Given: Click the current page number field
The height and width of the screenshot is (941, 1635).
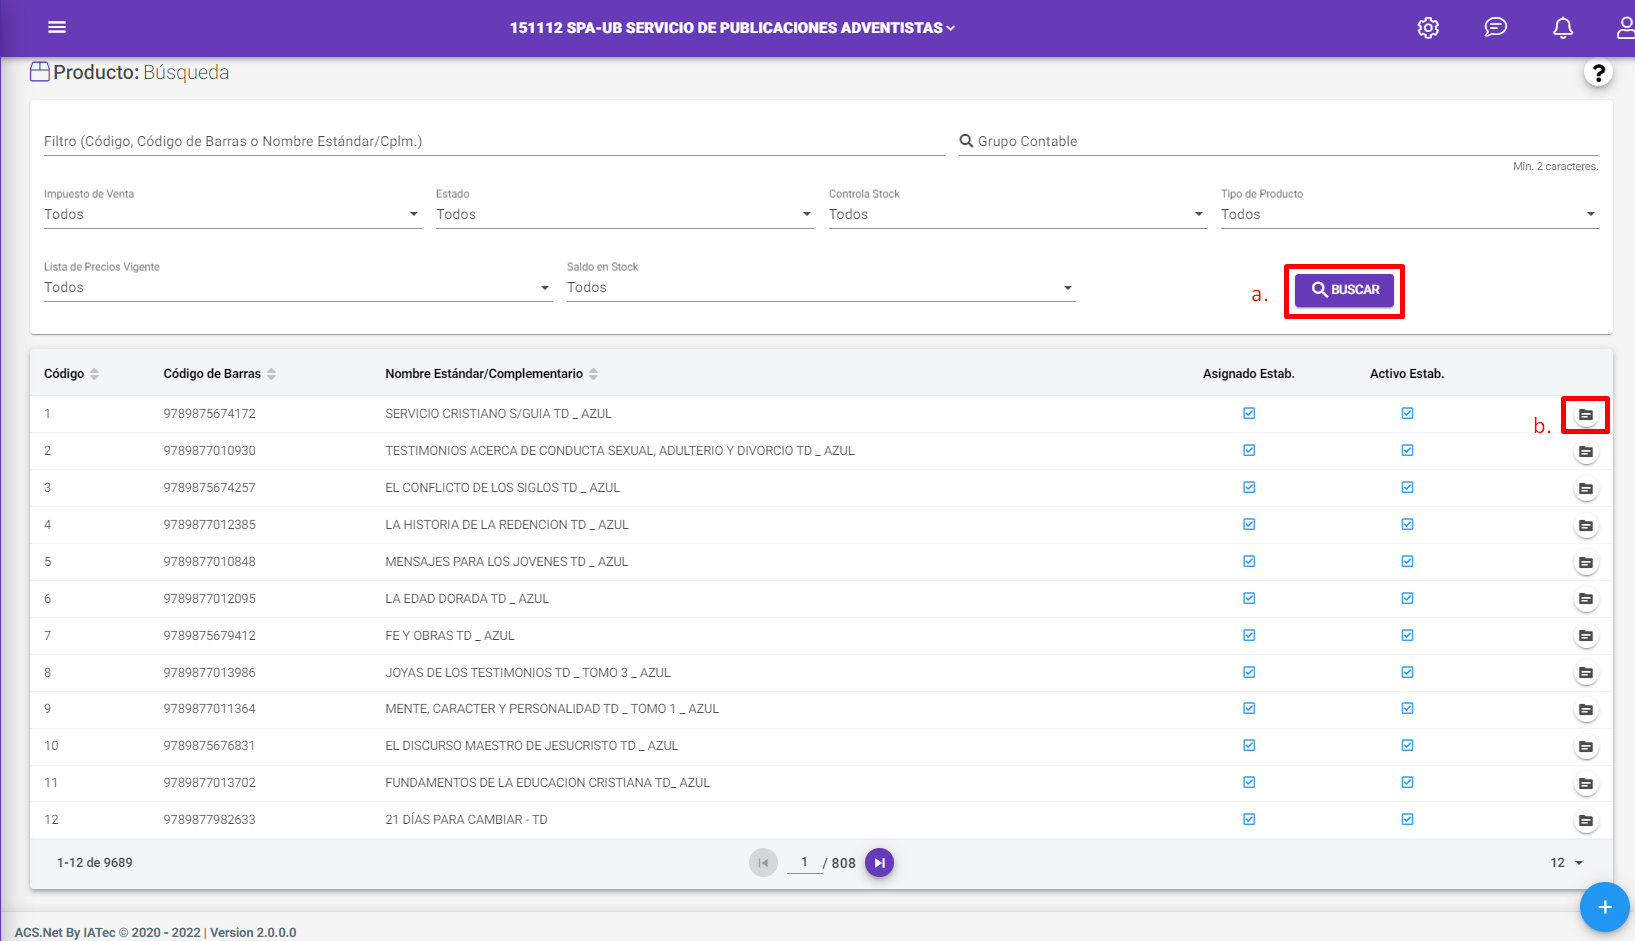Looking at the screenshot, I should point(804,862).
